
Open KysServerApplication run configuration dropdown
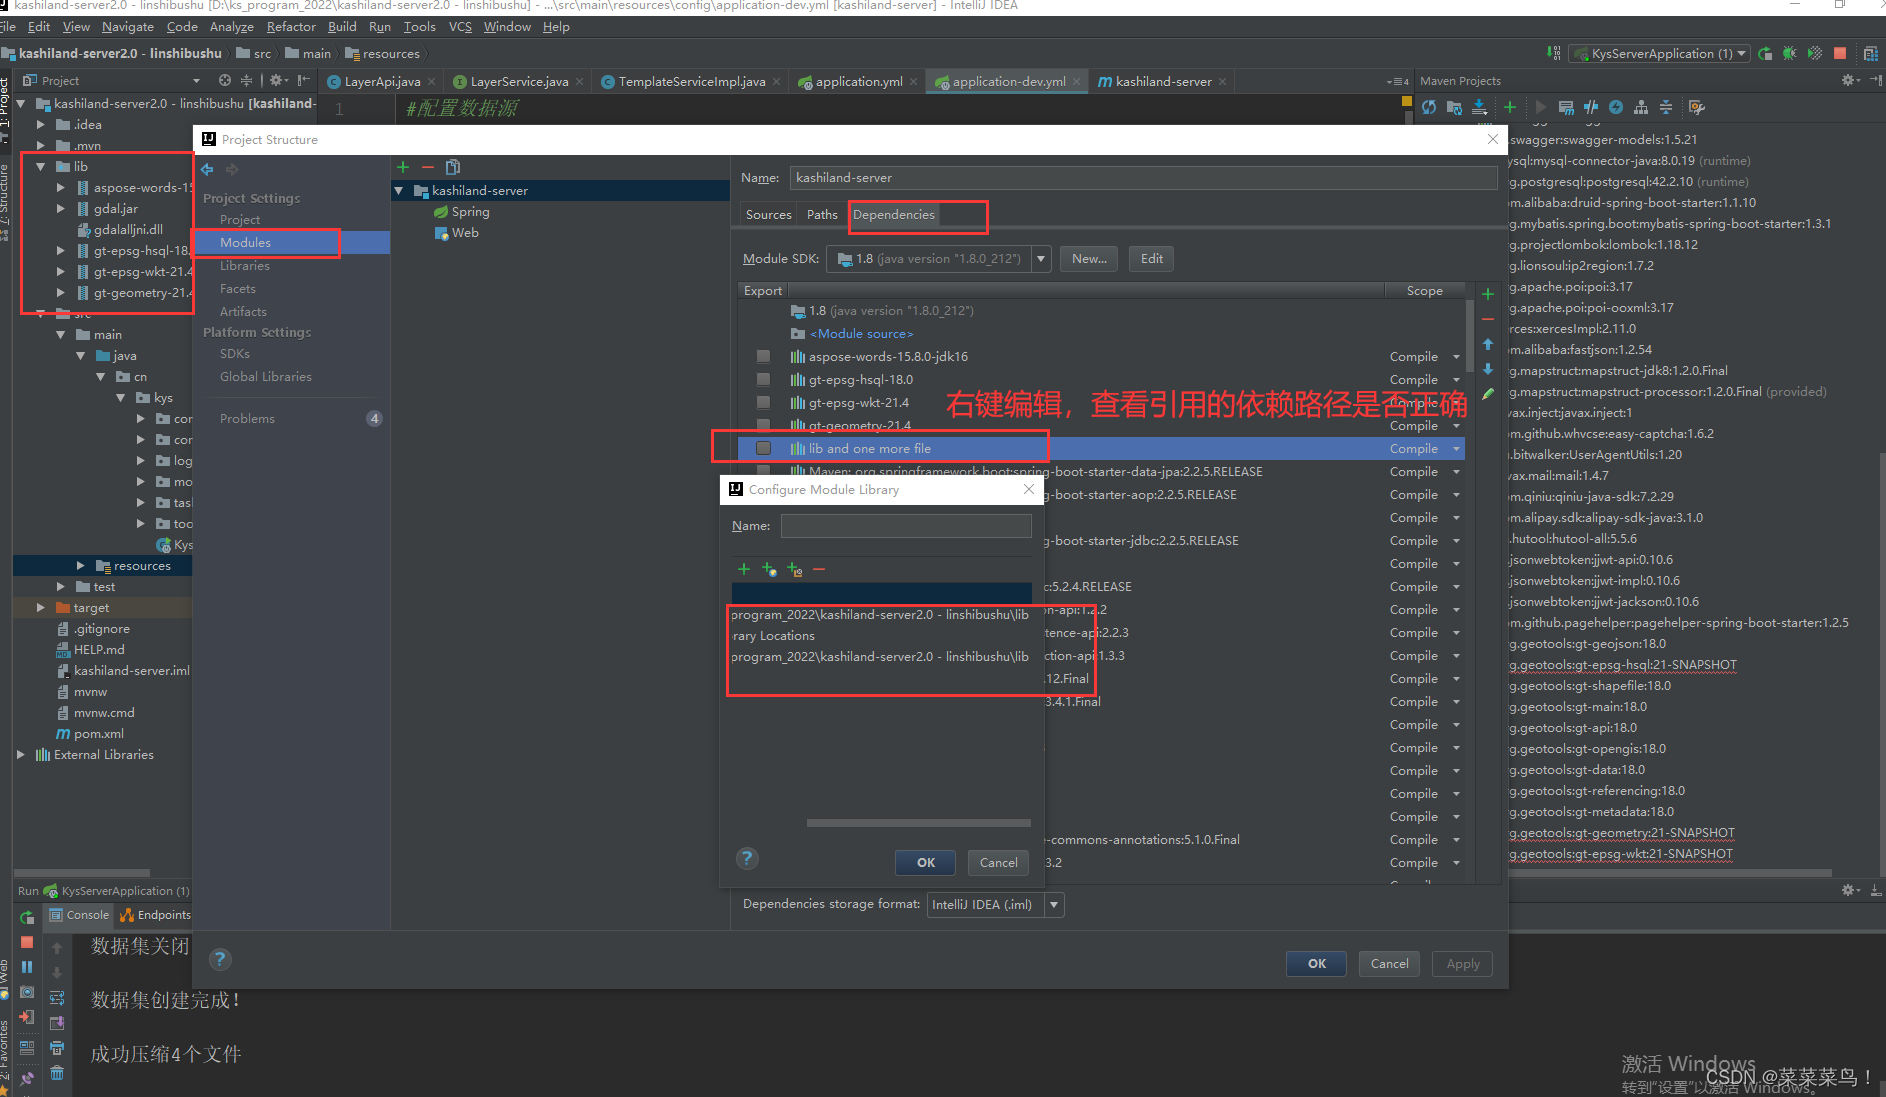coord(1742,54)
